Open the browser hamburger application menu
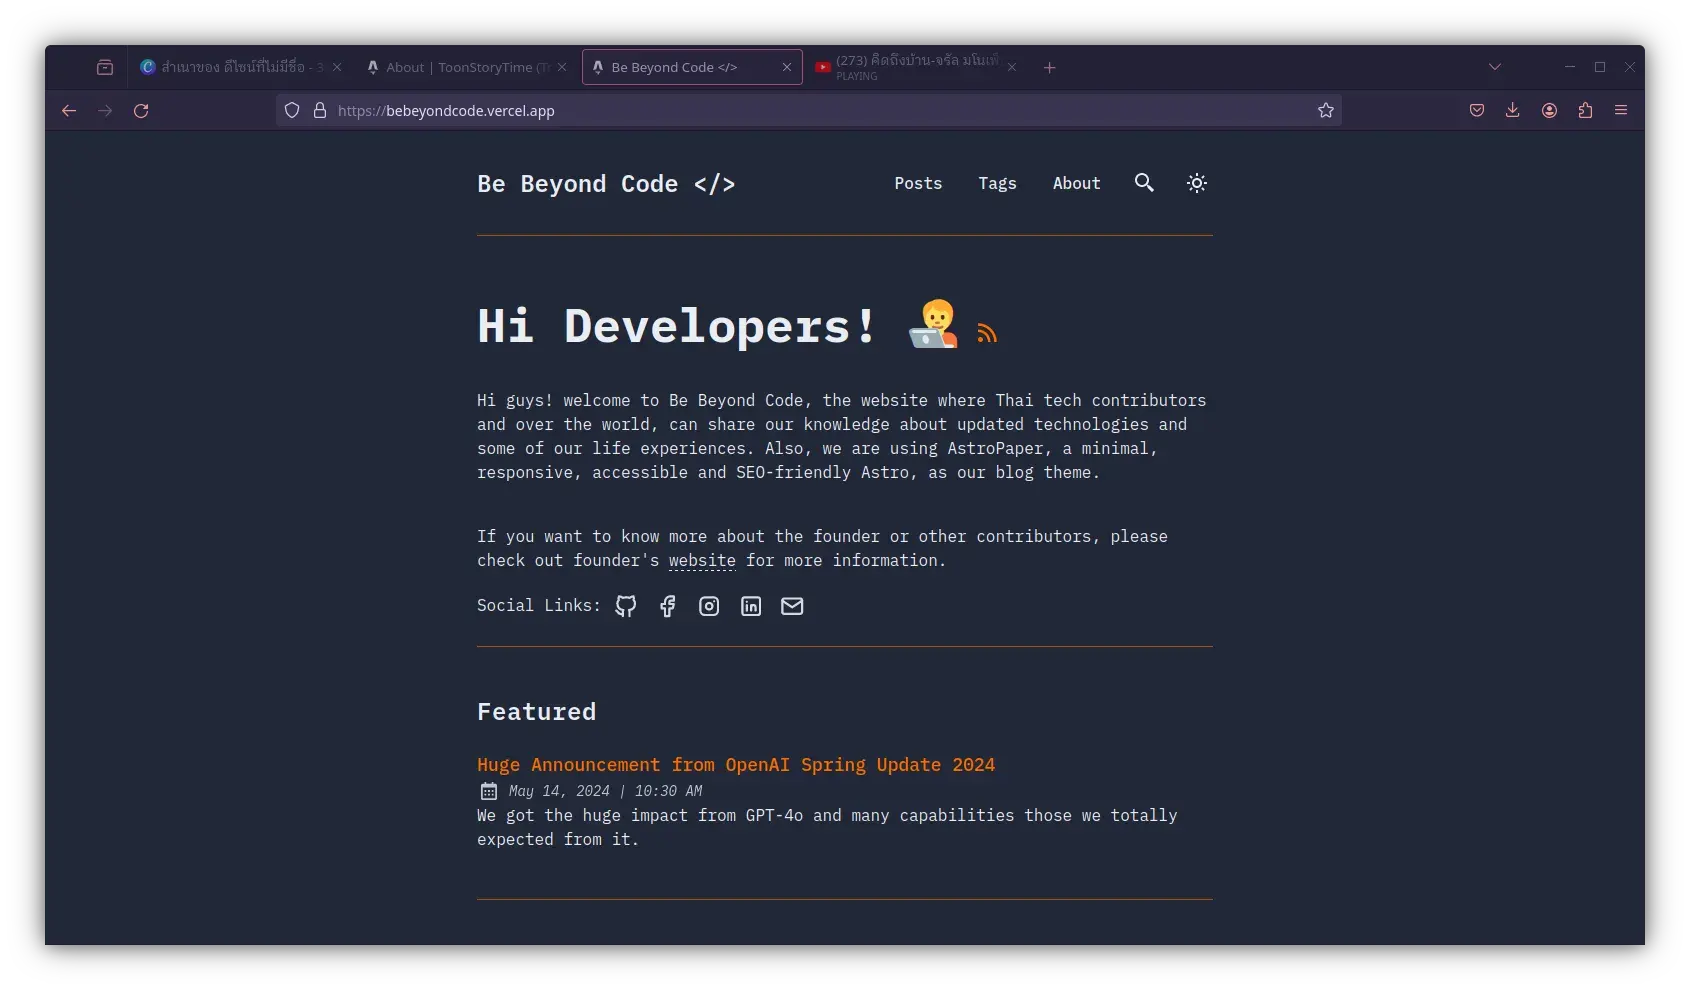The height and width of the screenshot is (990, 1690). pos(1621,110)
